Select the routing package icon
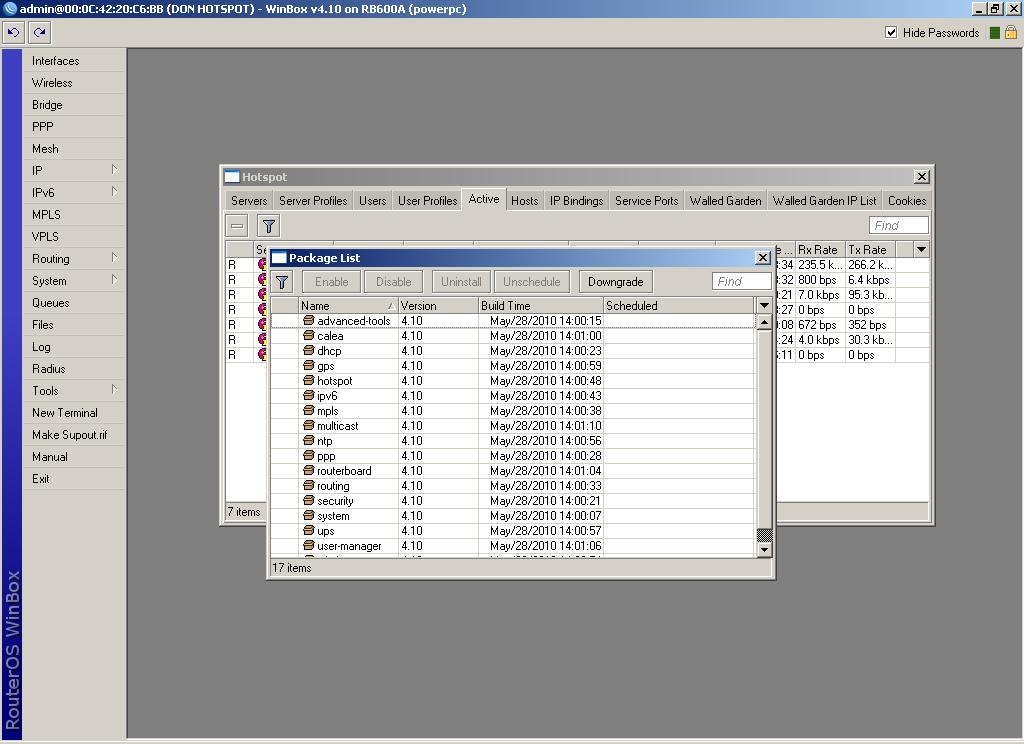This screenshot has width=1024, height=744. coord(309,485)
